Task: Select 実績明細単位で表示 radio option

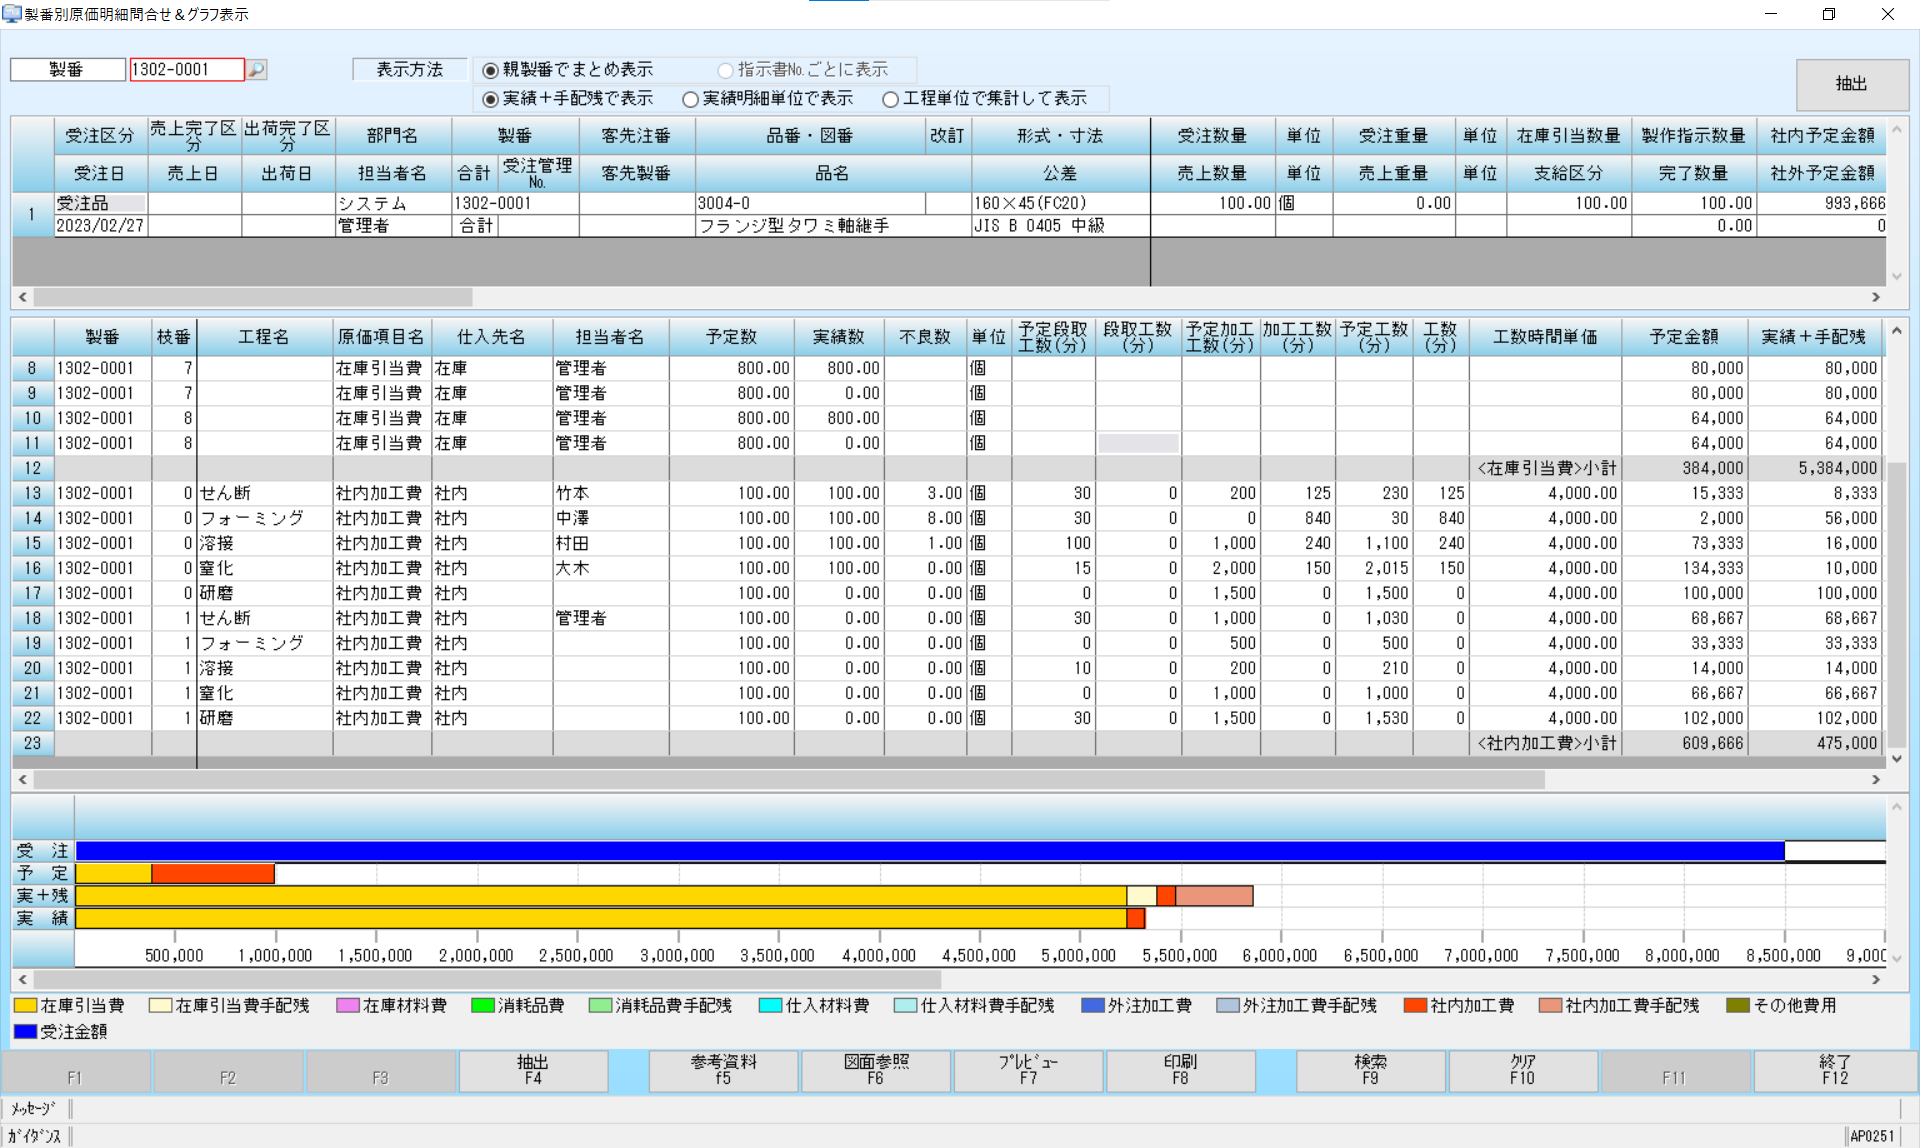Action: pyautogui.click(x=691, y=99)
